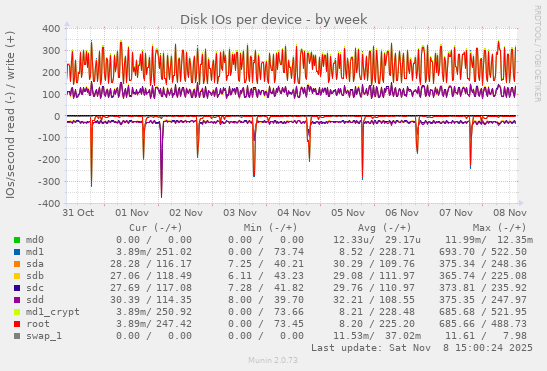Image resolution: width=547 pixels, height=371 pixels.
Task: Click the 01 Nov x-axis date label
Action: tap(132, 213)
